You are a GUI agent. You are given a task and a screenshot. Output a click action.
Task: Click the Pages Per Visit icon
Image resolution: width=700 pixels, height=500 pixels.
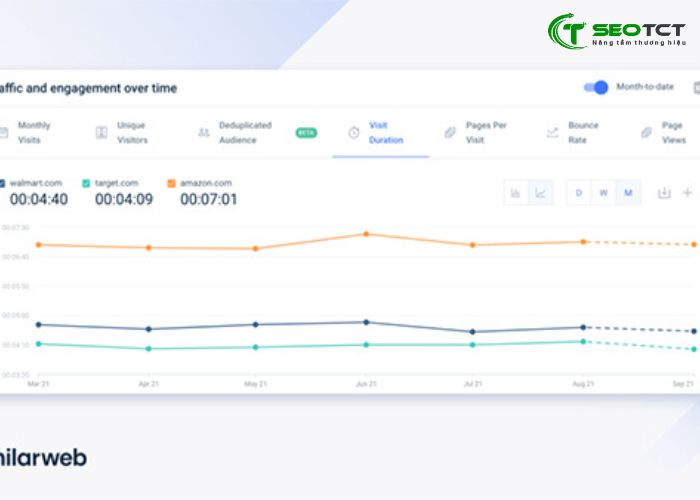tap(450, 133)
